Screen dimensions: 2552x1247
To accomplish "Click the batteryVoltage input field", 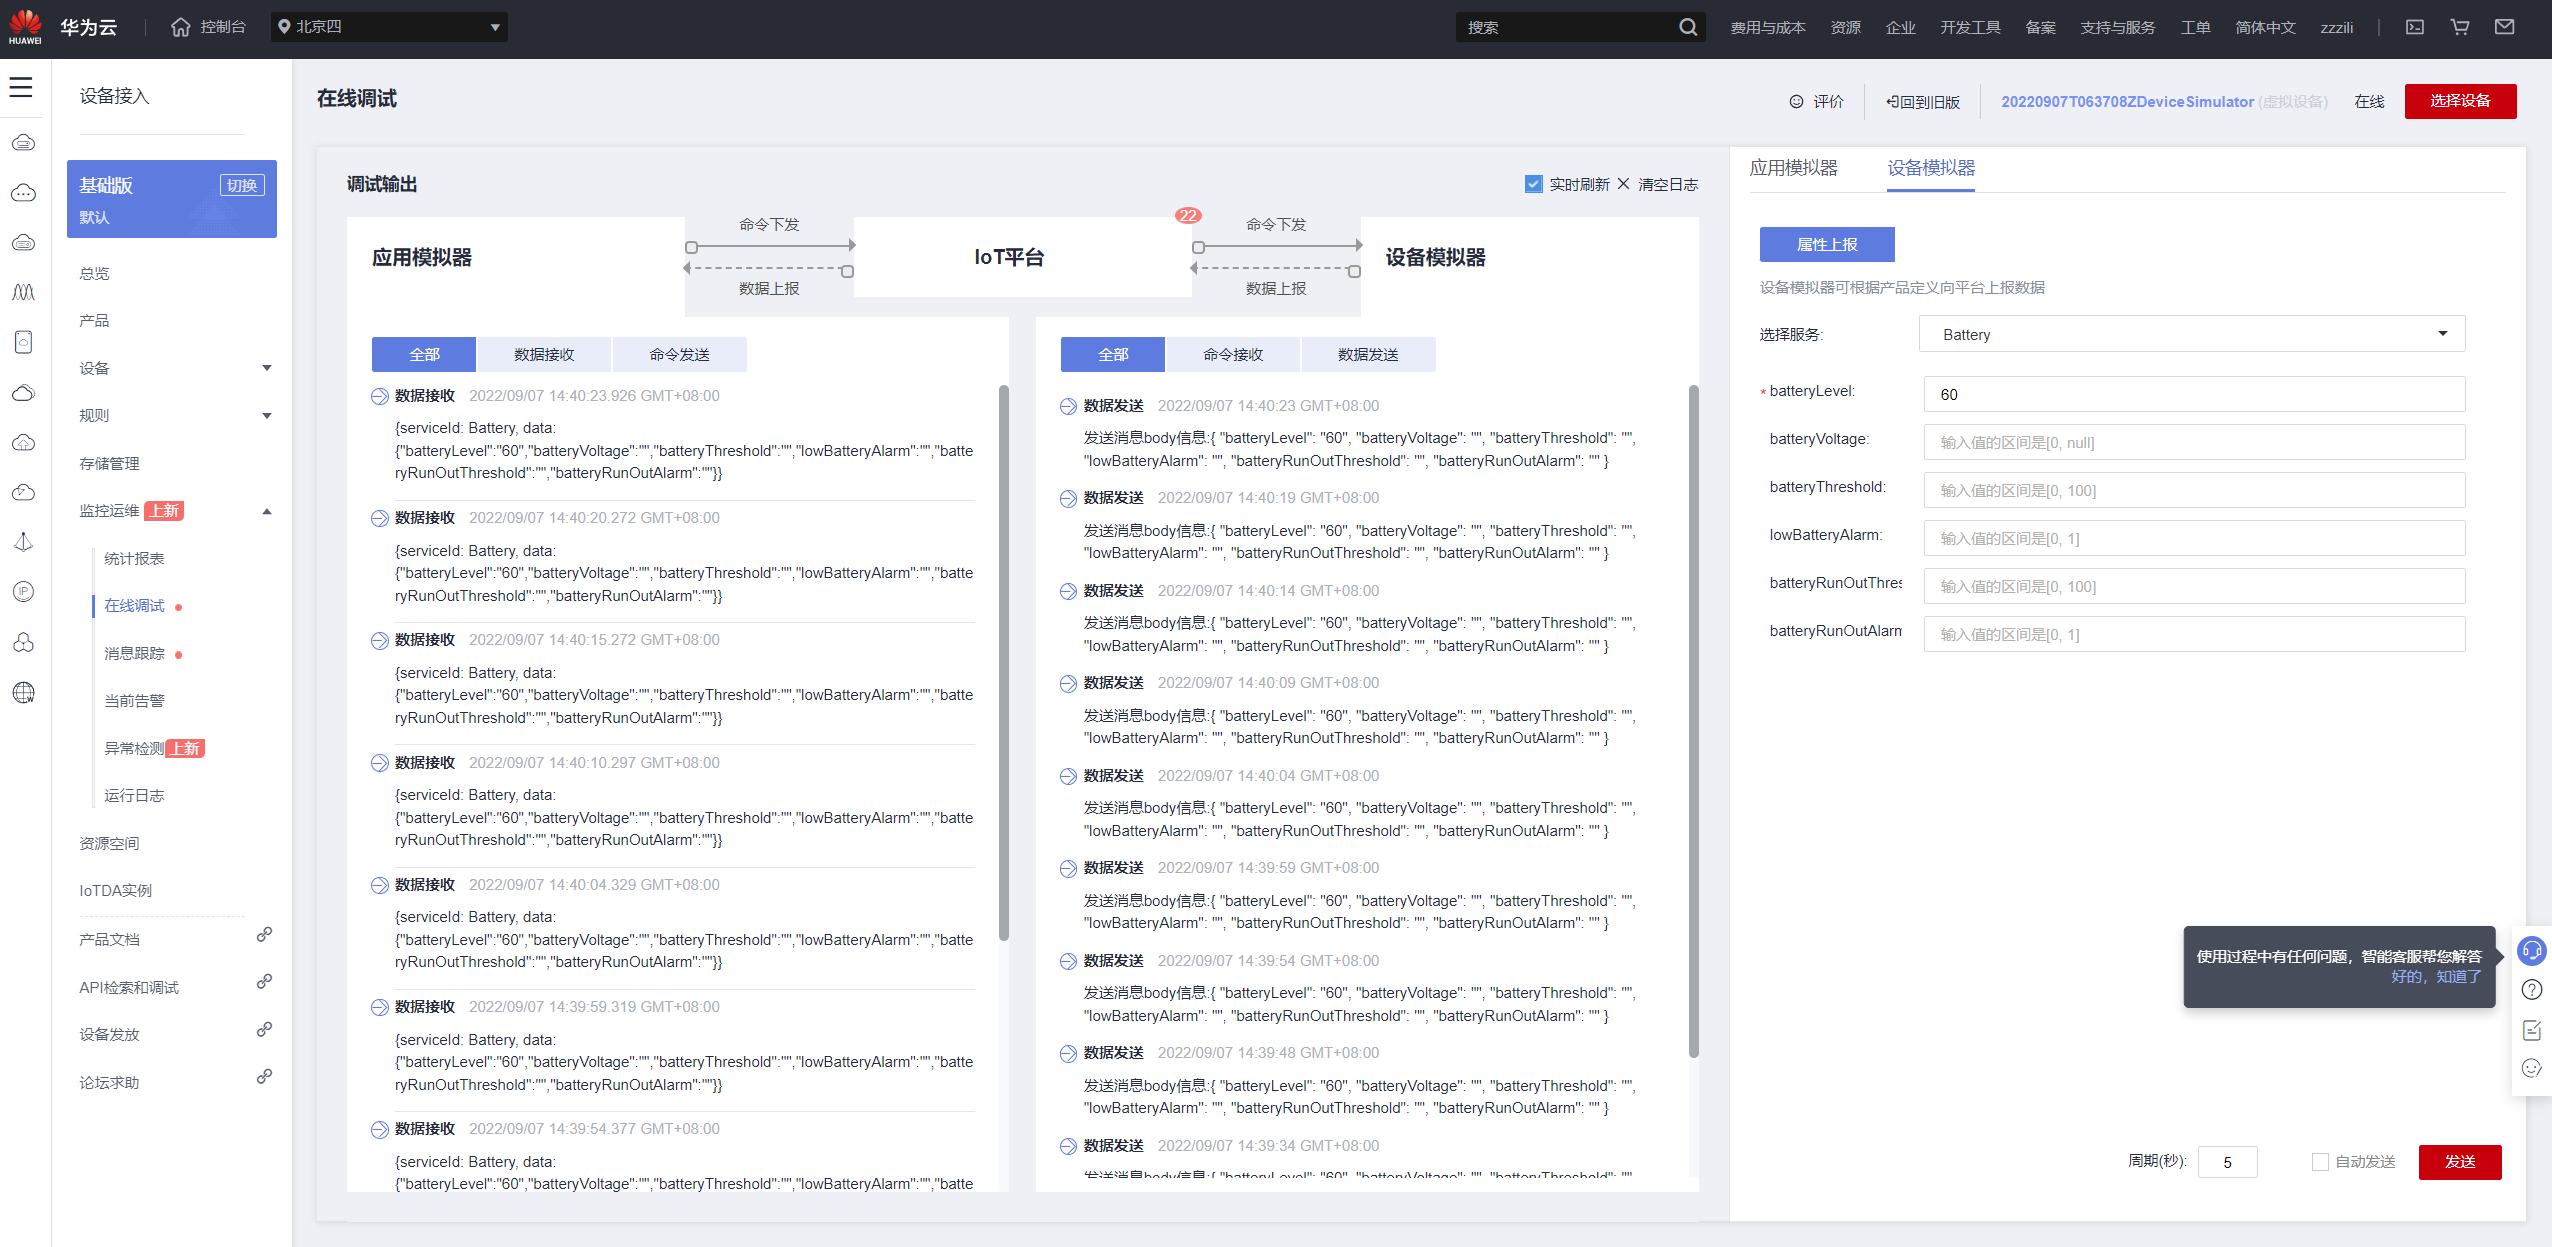I will tap(2193, 442).
